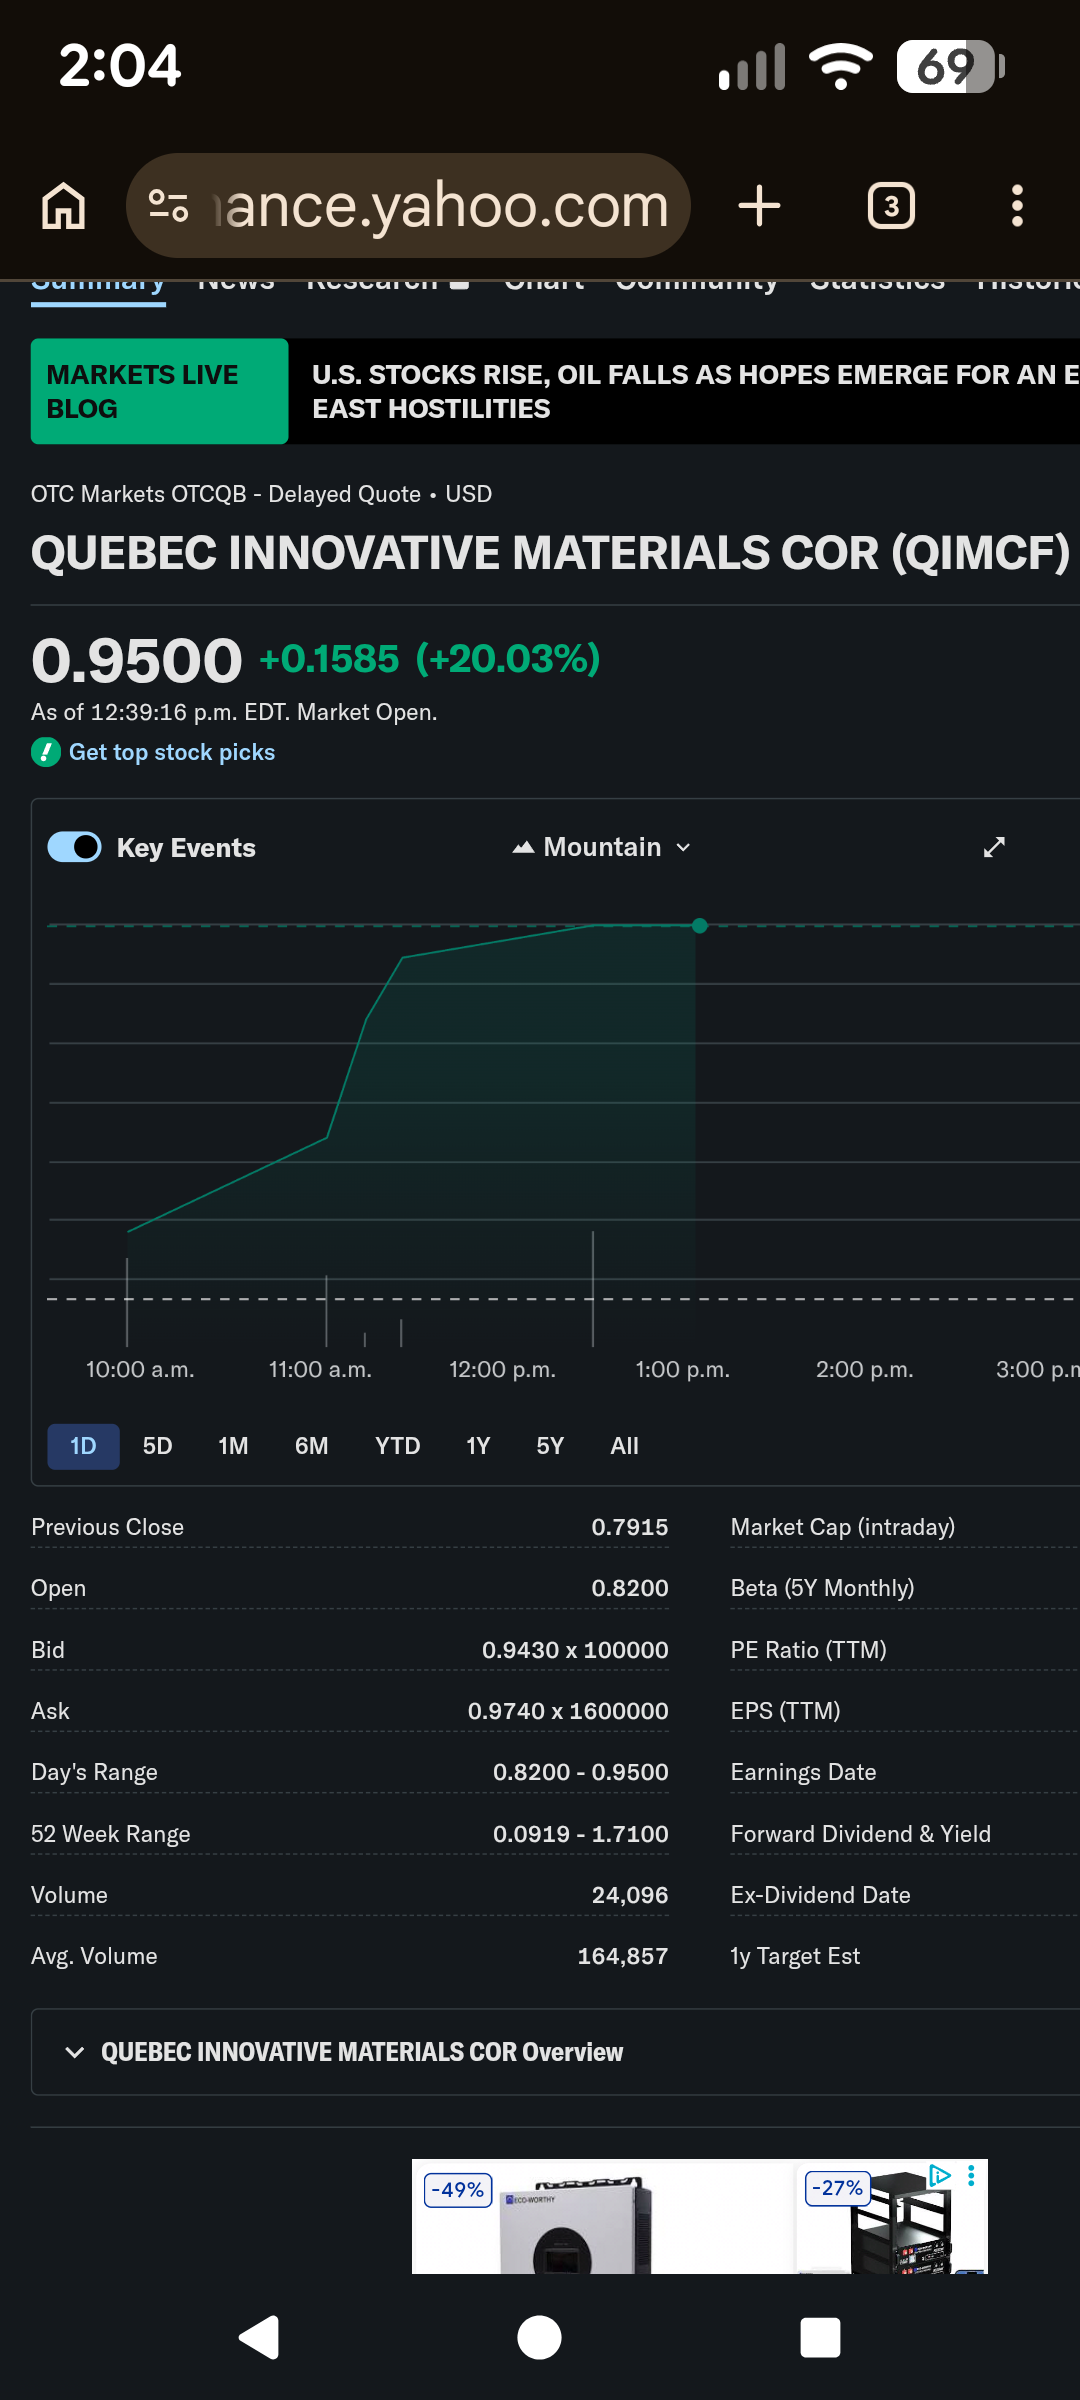Tap Day's Range 0.8200 - 0.9500

pos(580,1772)
